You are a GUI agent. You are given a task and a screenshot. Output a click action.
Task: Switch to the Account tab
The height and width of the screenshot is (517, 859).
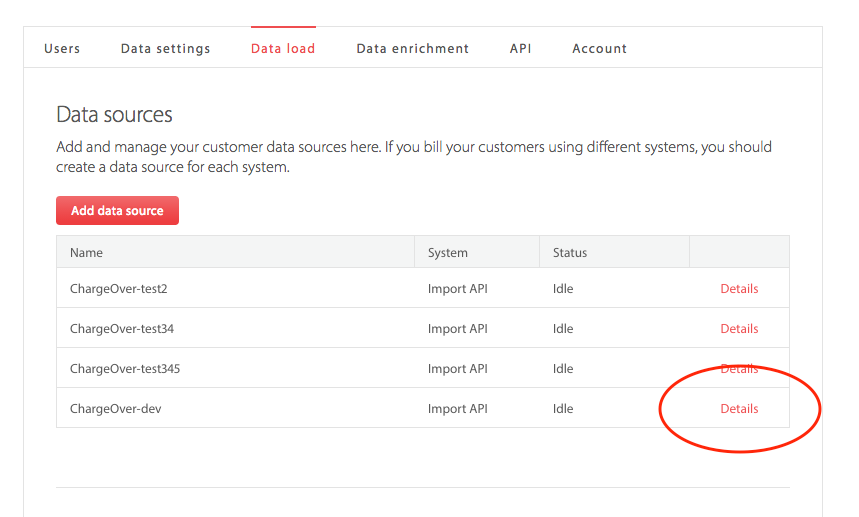(599, 49)
